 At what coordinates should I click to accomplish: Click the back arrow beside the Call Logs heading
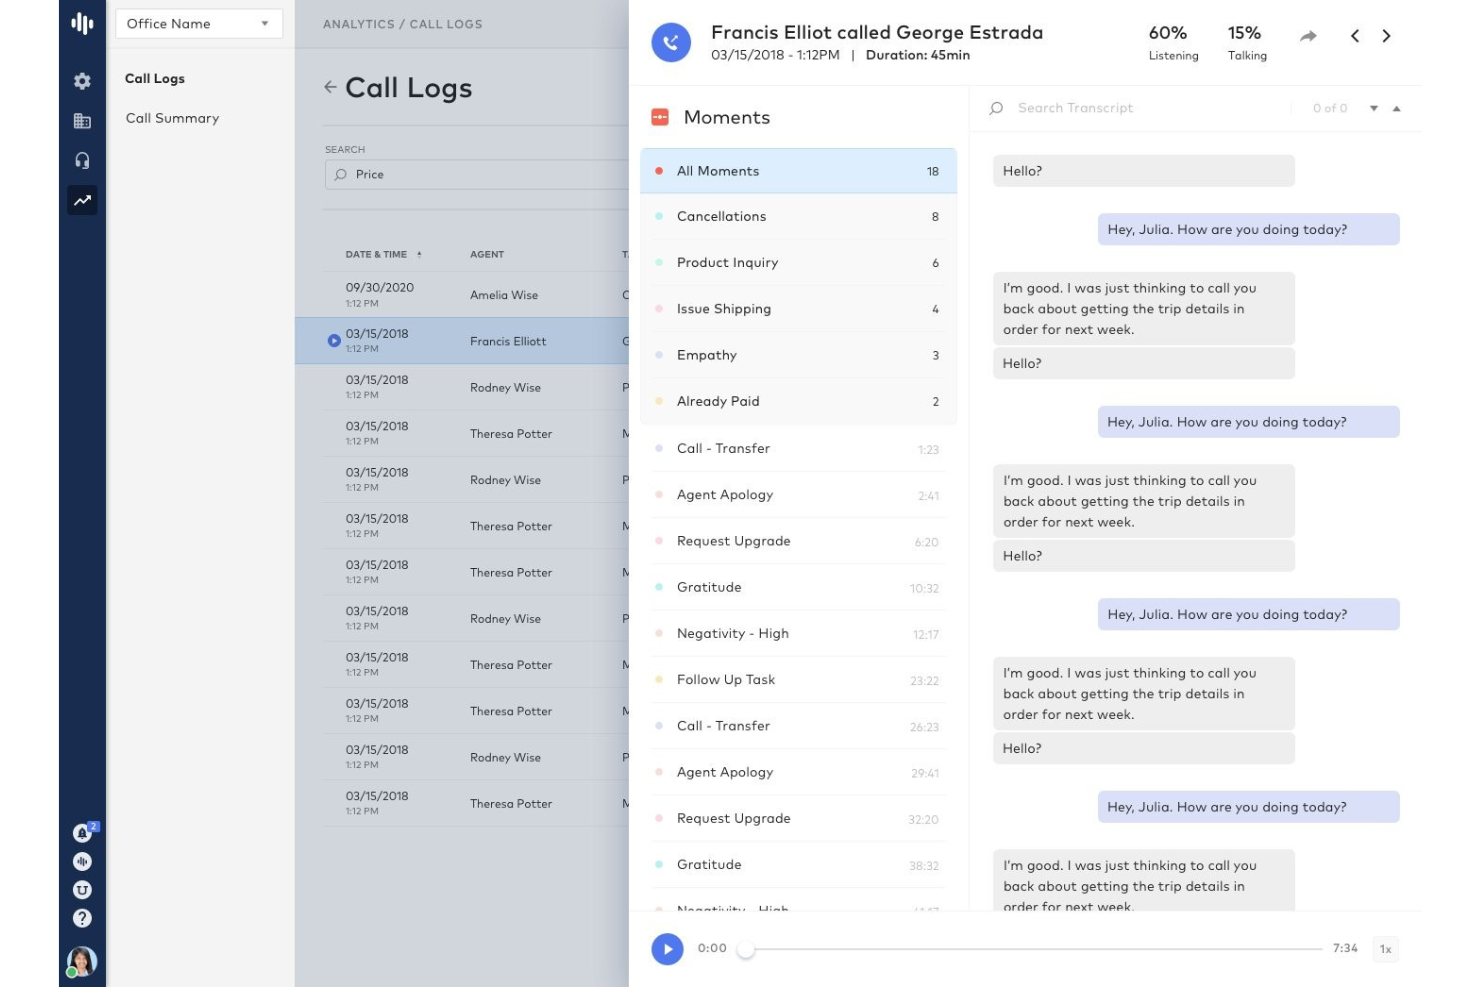pos(331,87)
